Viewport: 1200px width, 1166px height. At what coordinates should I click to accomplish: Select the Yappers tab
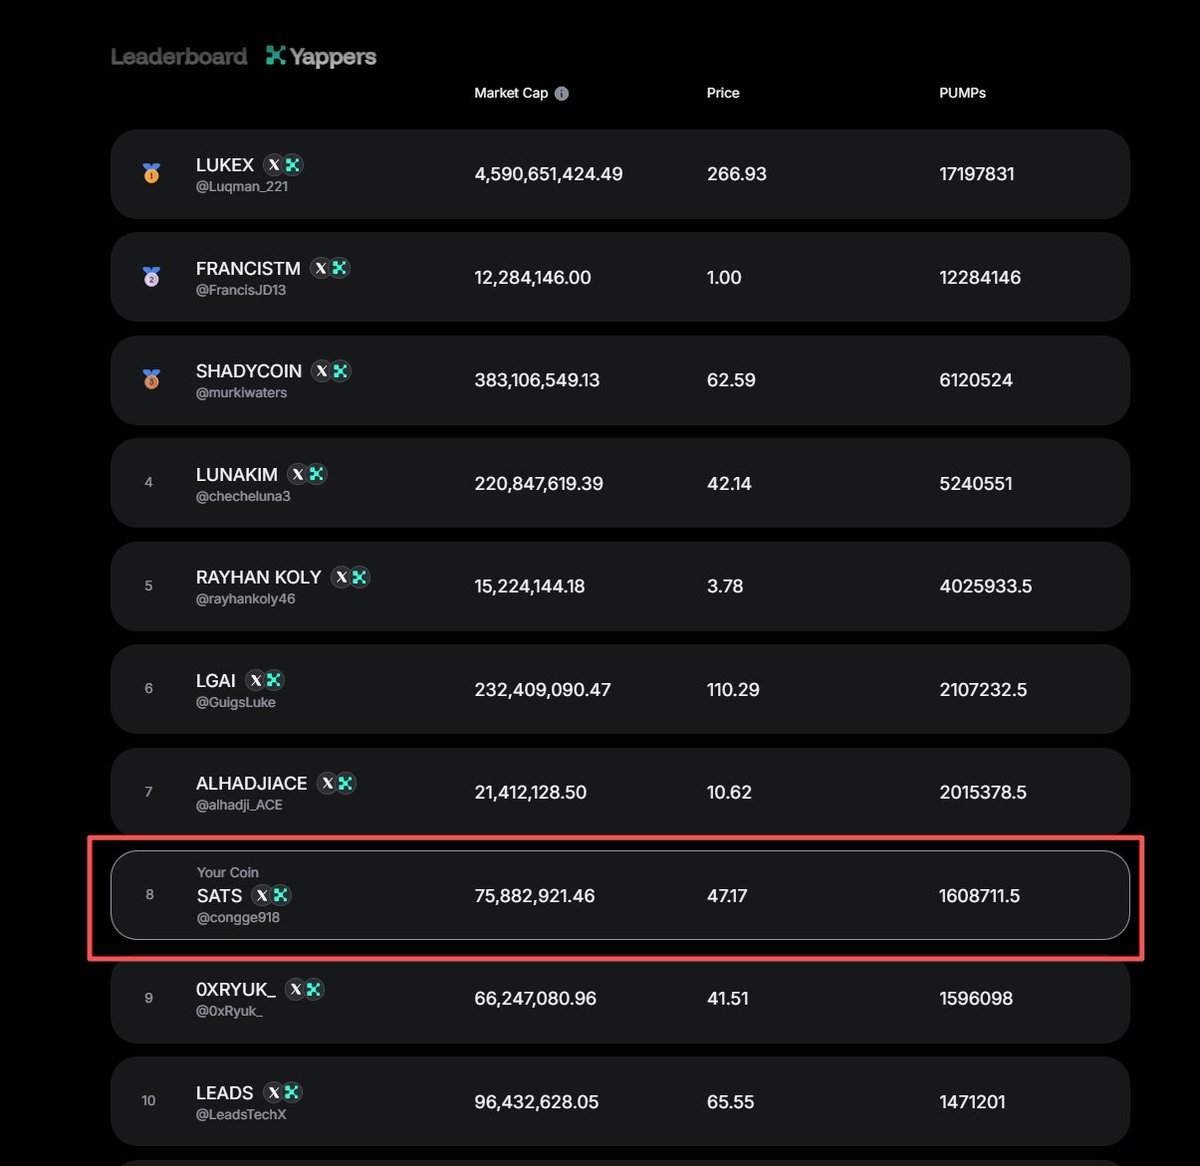[x=321, y=57]
